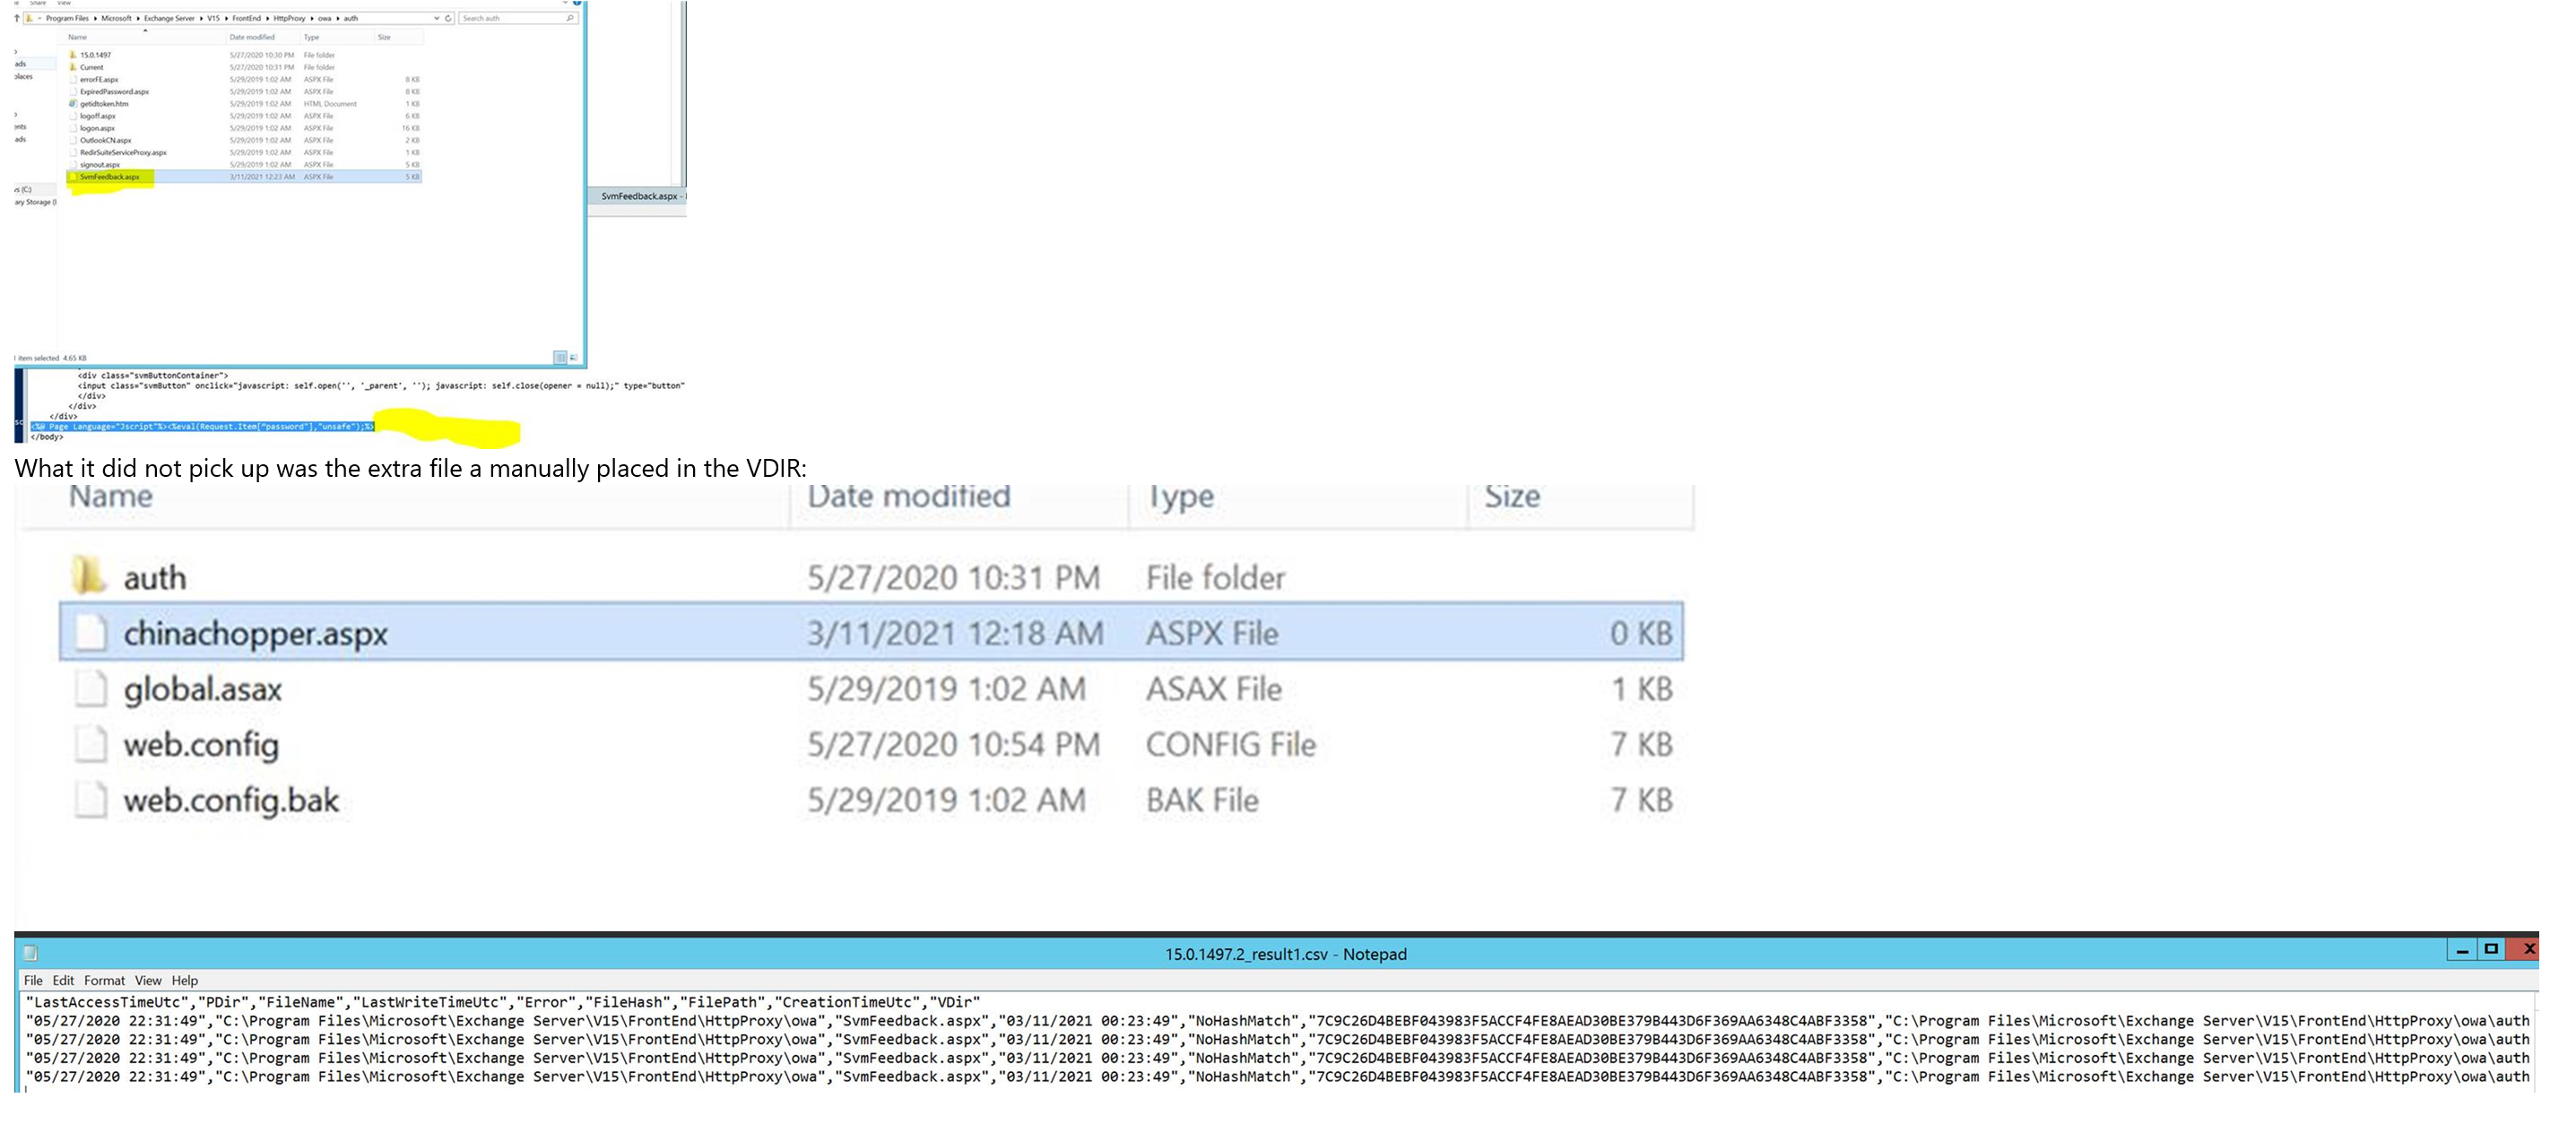Click the up-arrow navigation icon in File Explorer
The height and width of the screenshot is (1124, 2576).
16,18
